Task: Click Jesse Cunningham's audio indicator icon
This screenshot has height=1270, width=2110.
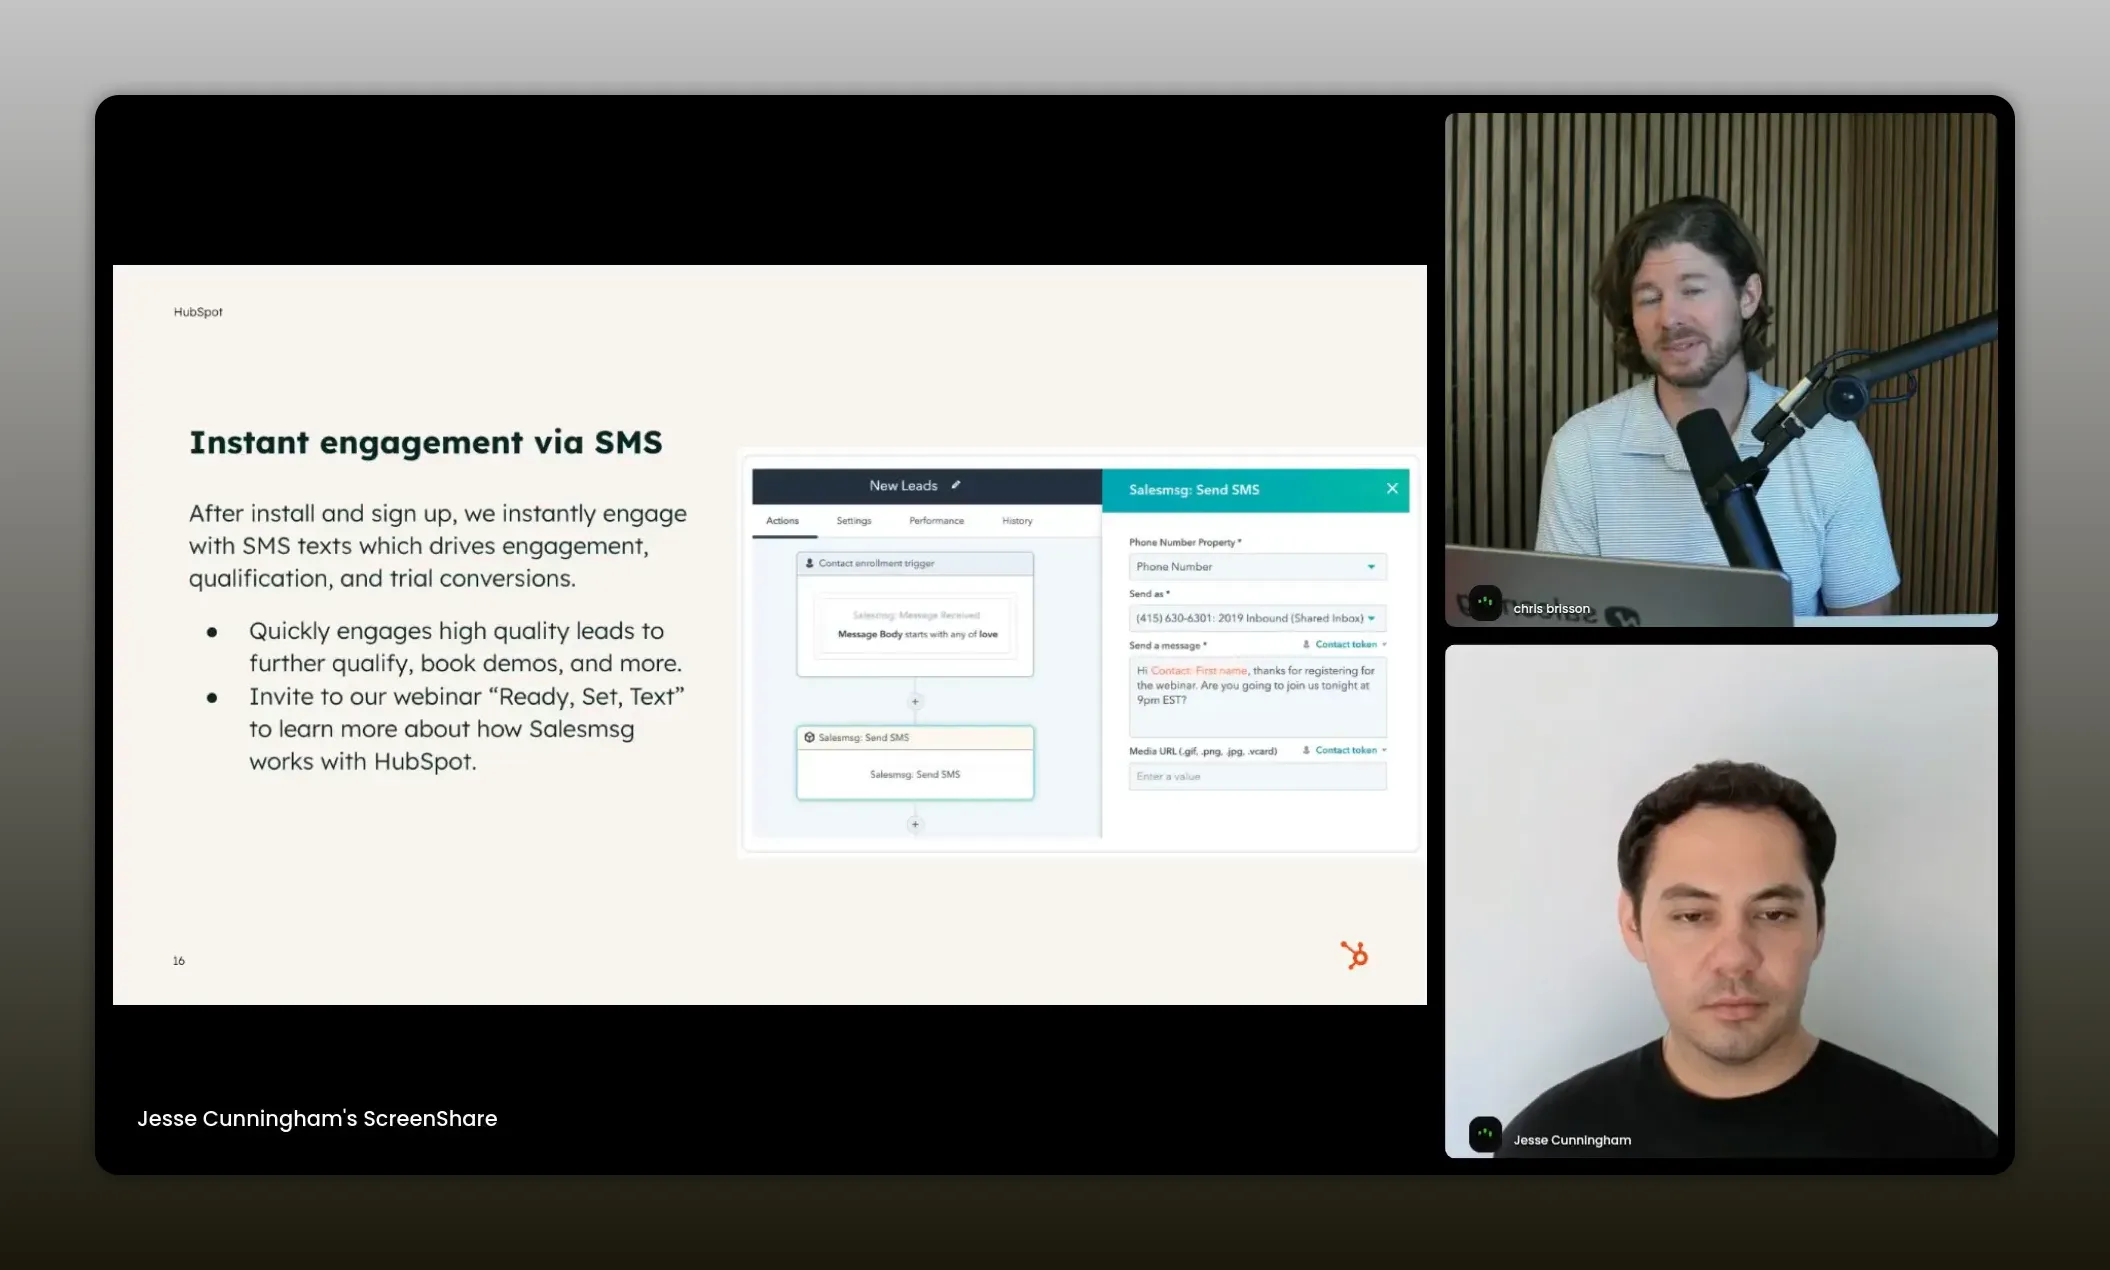Action: [1485, 1134]
